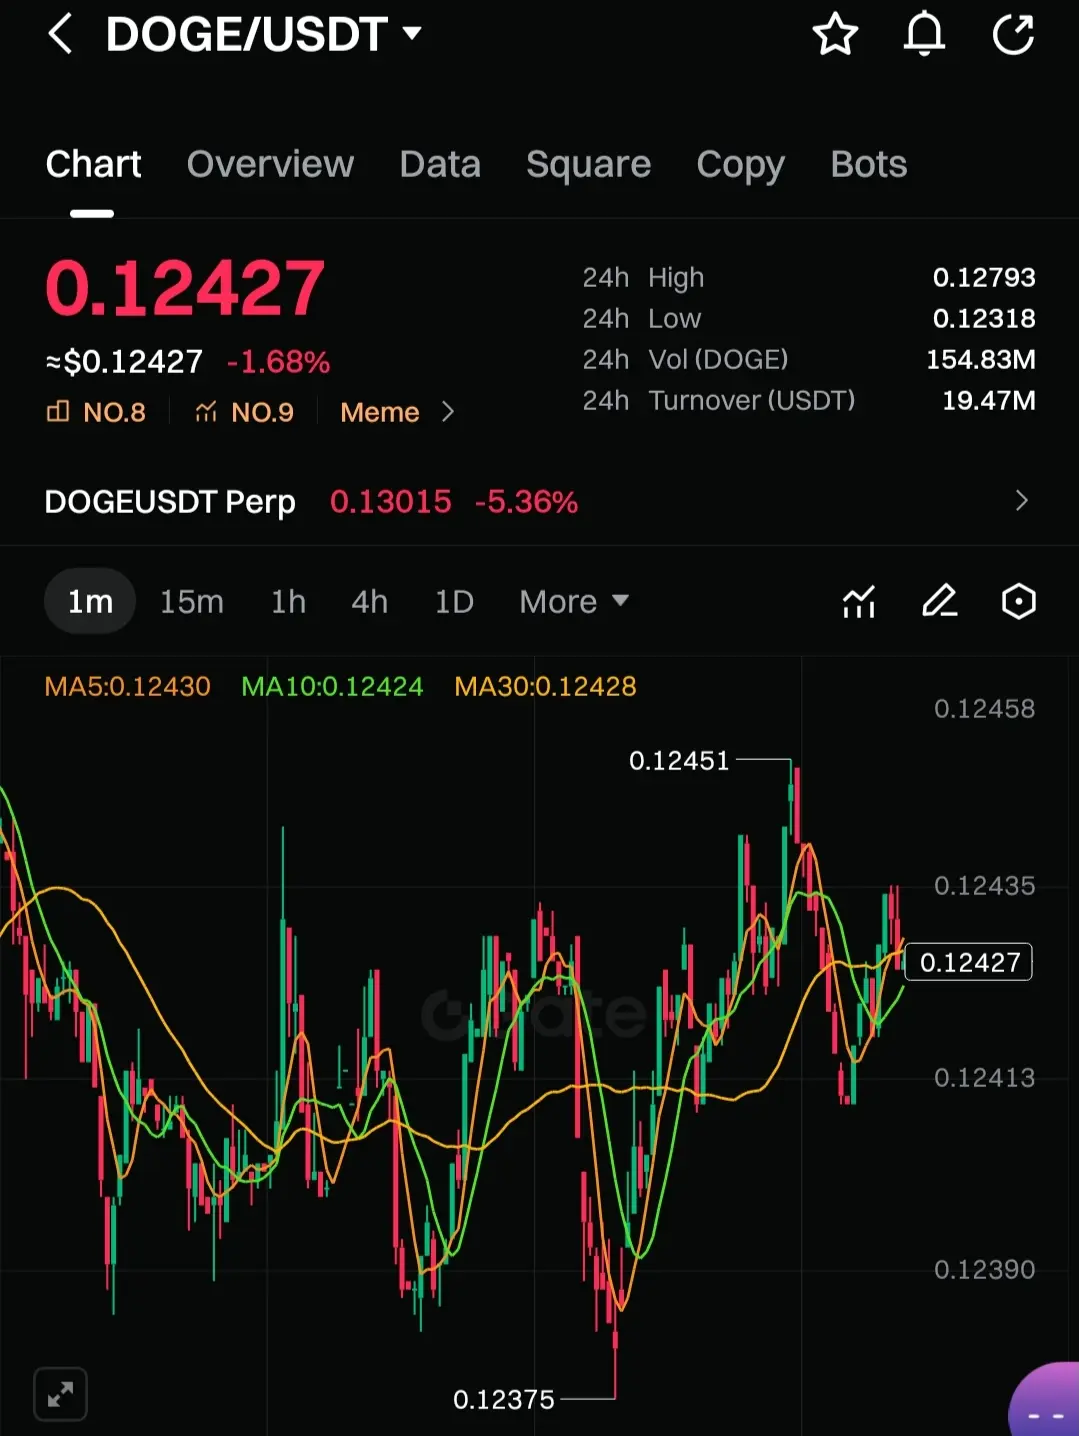Tap the NO.9 trending rank badge
Screen dimensions: 1079x1436
[x=244, y=412]
